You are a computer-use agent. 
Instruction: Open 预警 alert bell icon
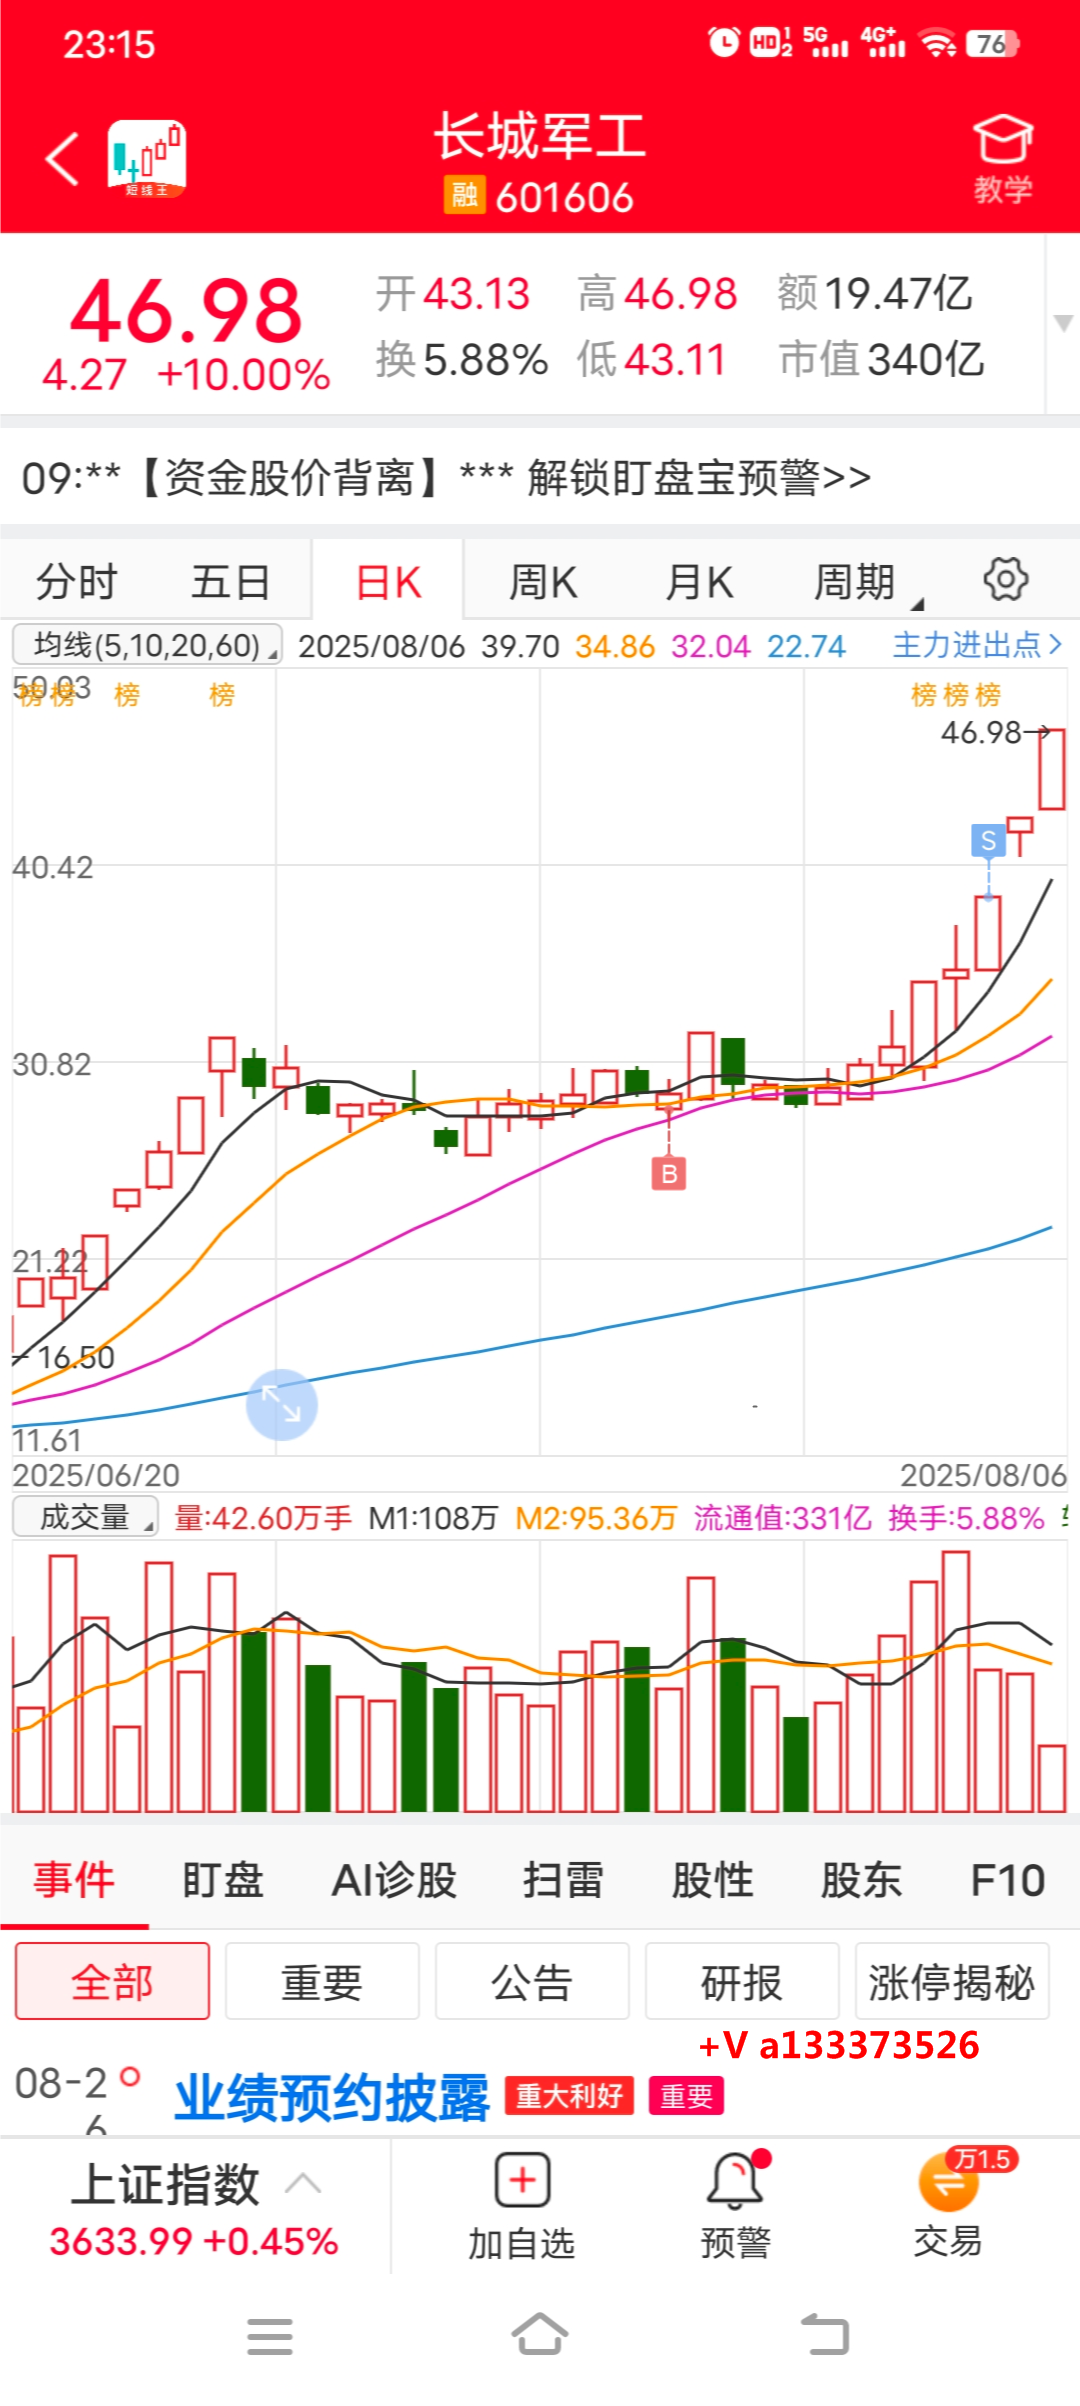point(736,2206)
